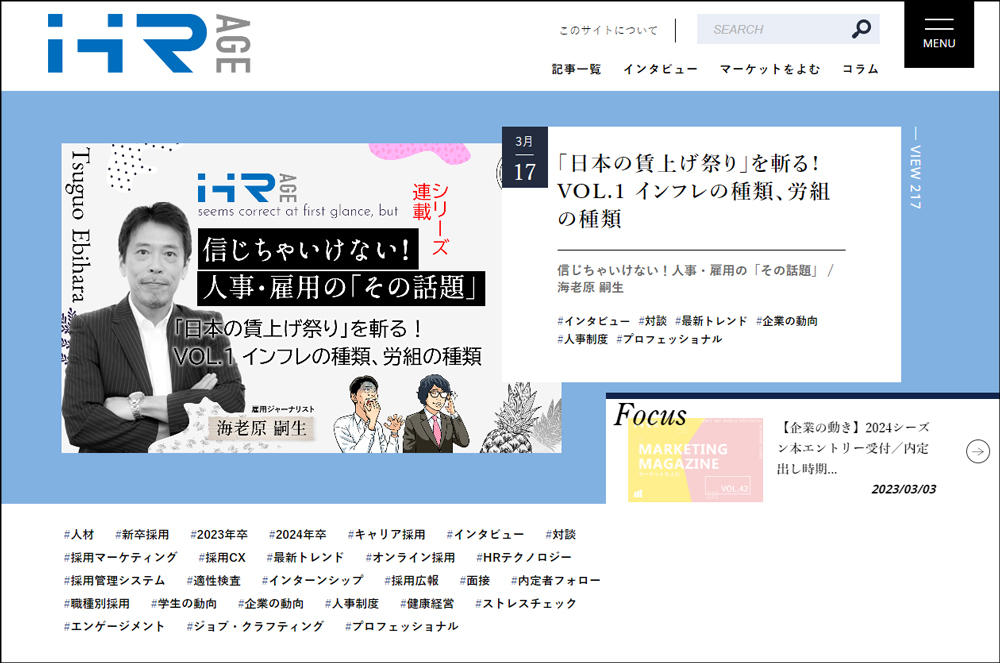
Task: Select tag #企業の動向 in bottom tag list
Action: tap(270, 603)
